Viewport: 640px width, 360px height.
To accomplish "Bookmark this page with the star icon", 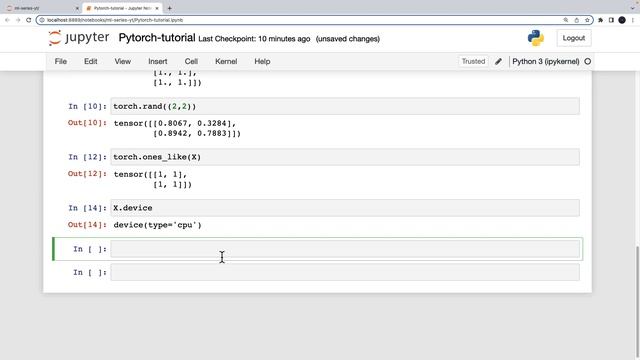I will 587,20.
